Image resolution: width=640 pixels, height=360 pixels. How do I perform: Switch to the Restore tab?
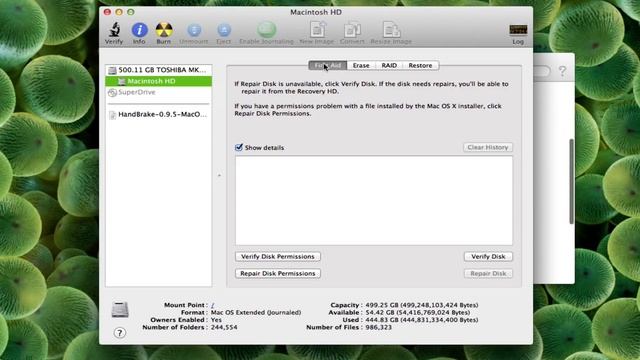pyautogui.click(x=420, y=65)
